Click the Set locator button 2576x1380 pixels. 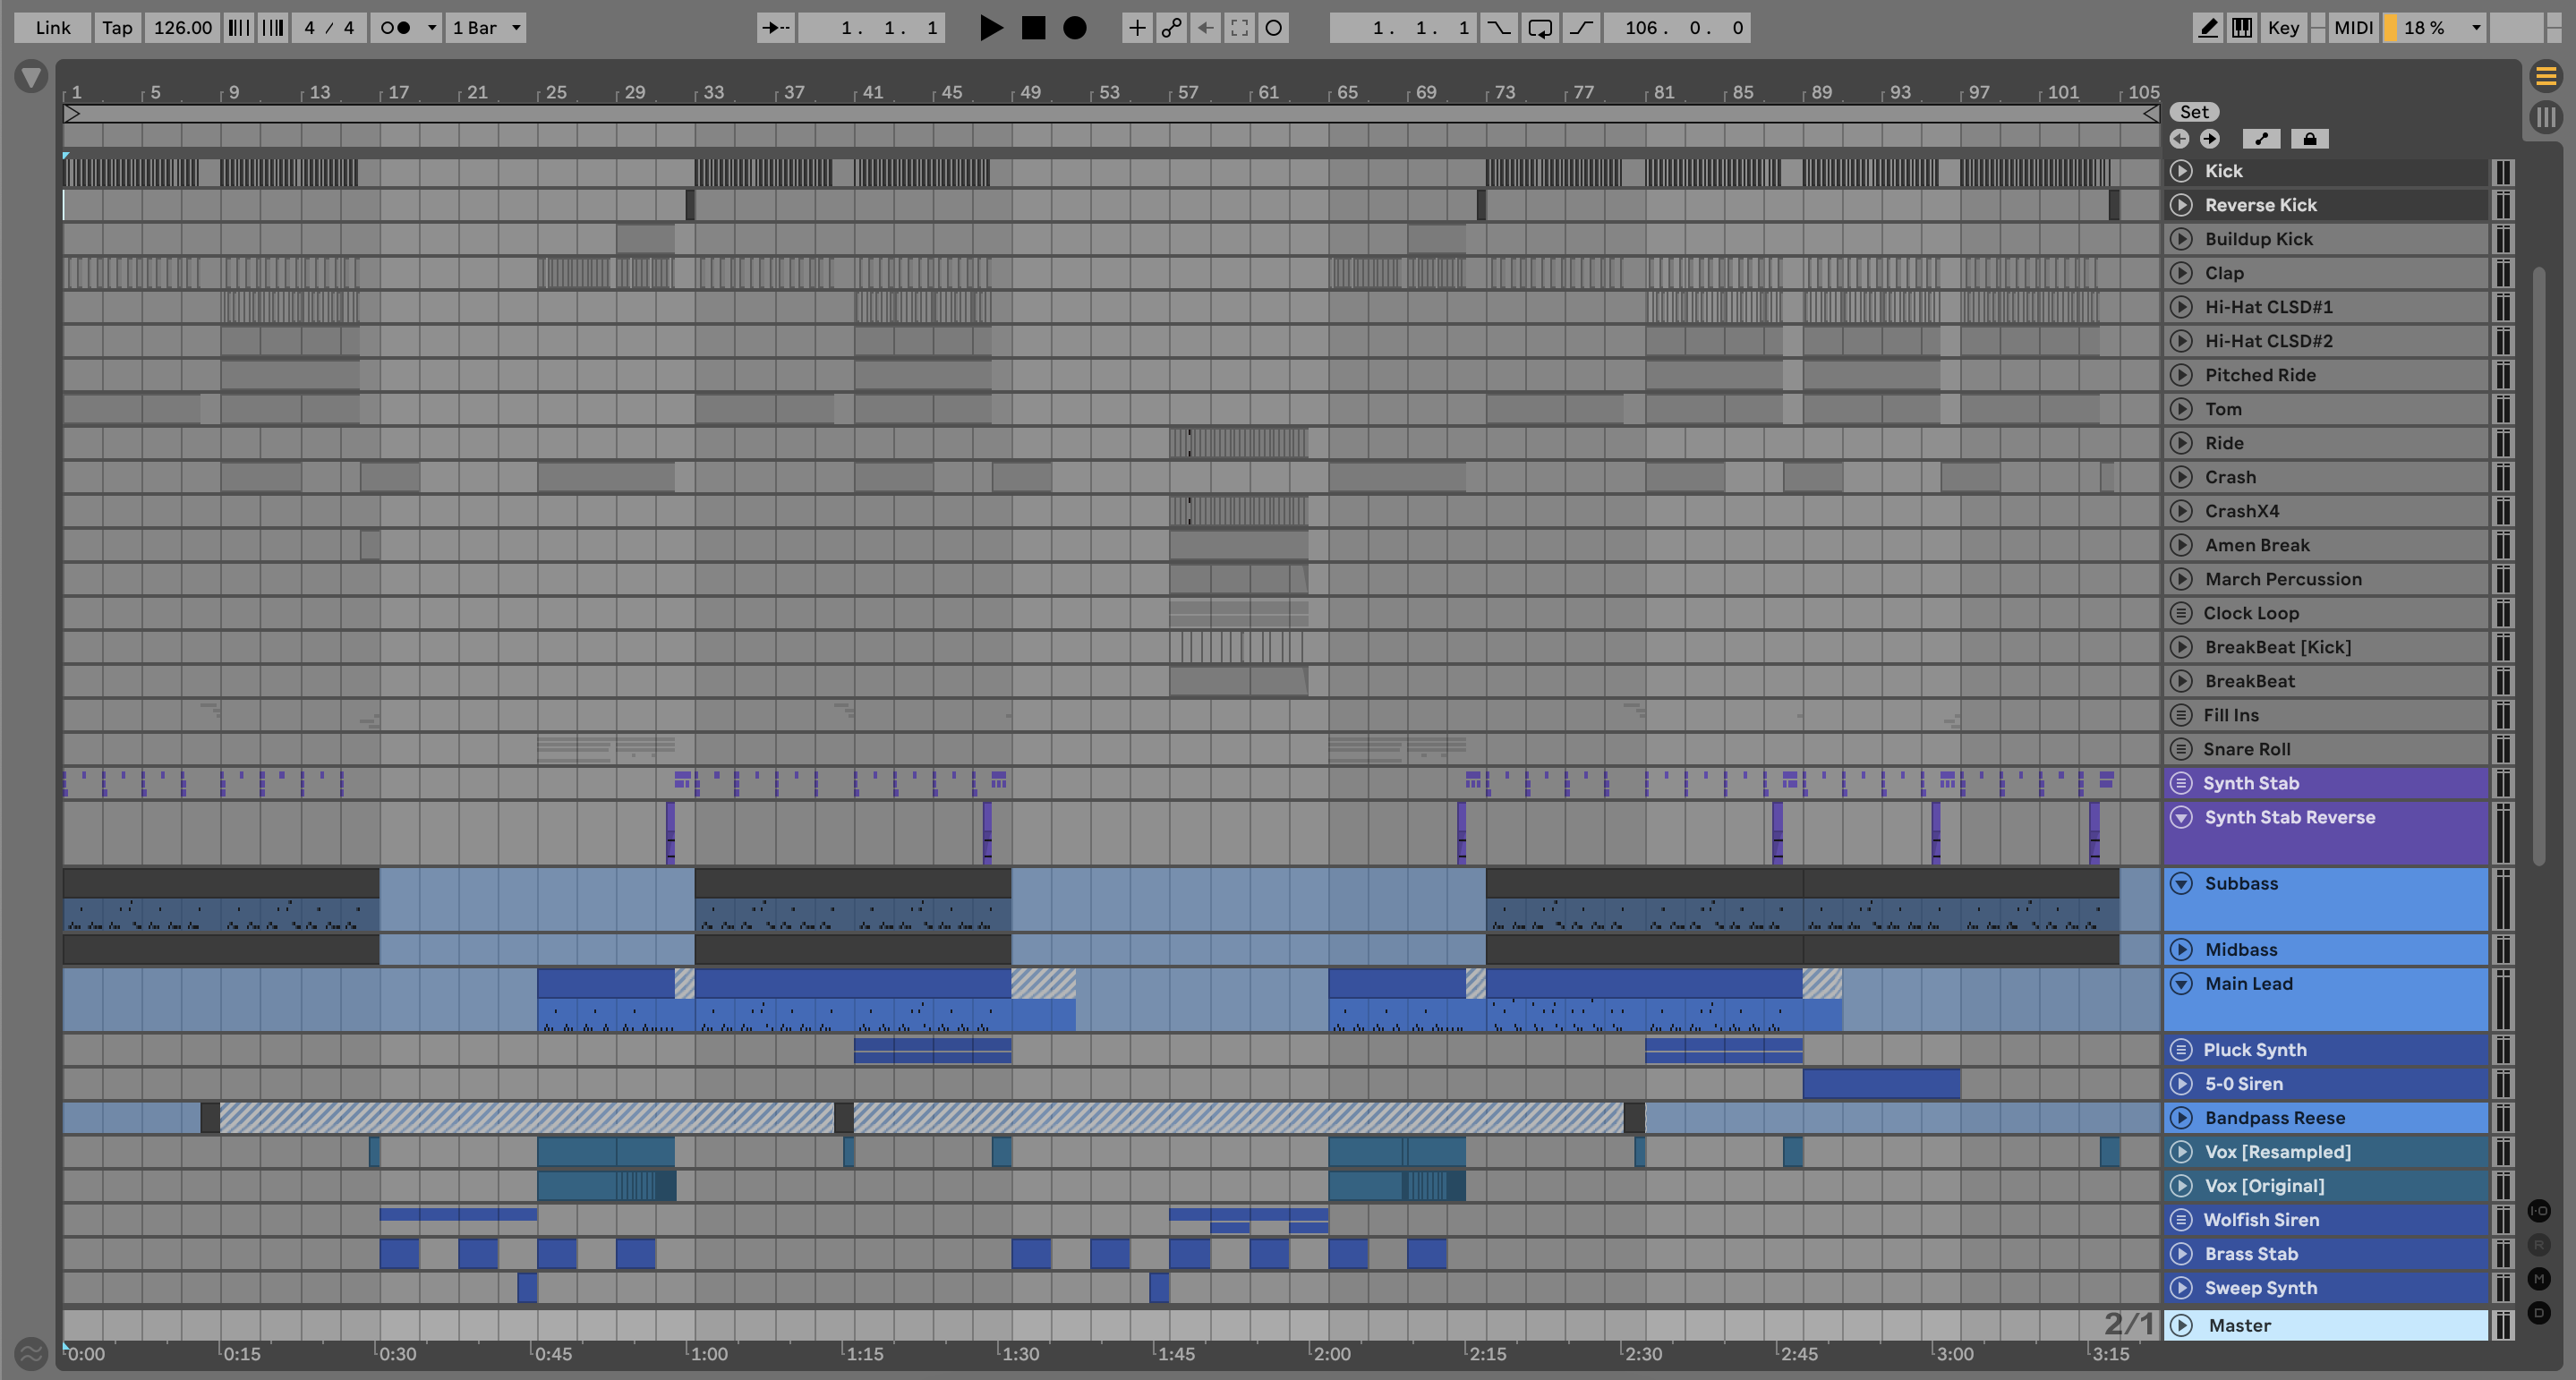(2194, 112)
